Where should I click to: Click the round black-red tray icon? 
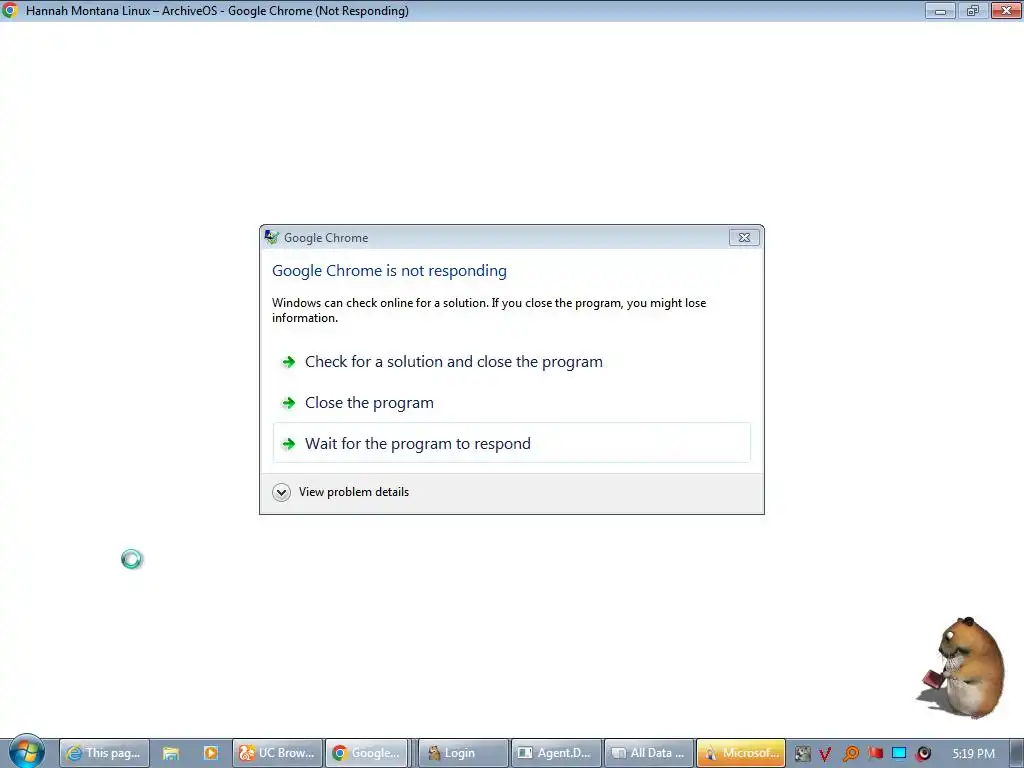(x=923, y=754)
